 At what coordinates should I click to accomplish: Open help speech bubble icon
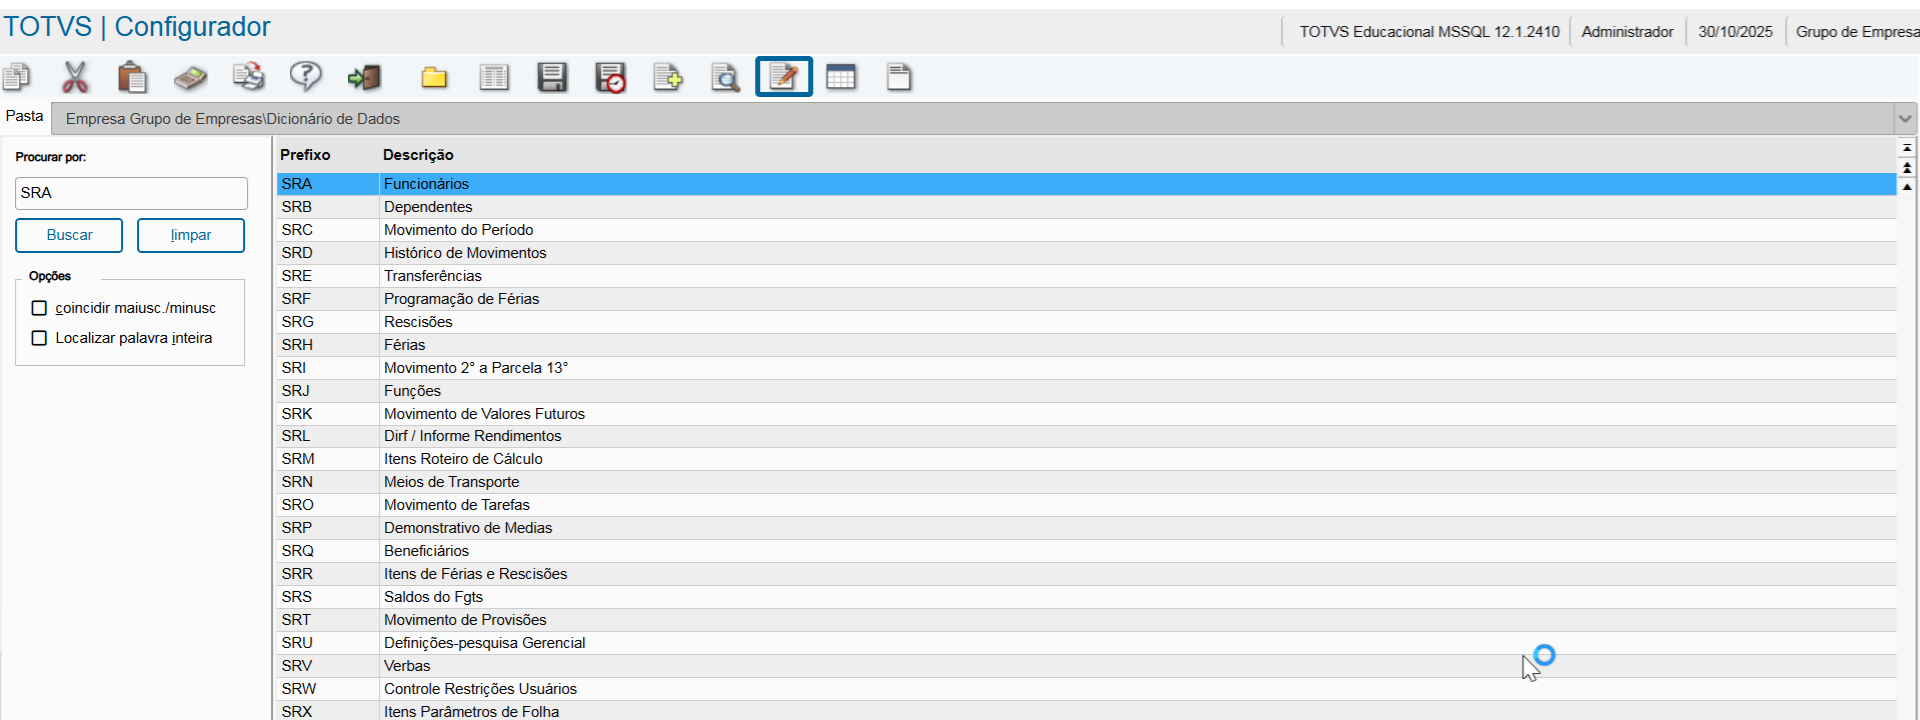pos(306,77)
